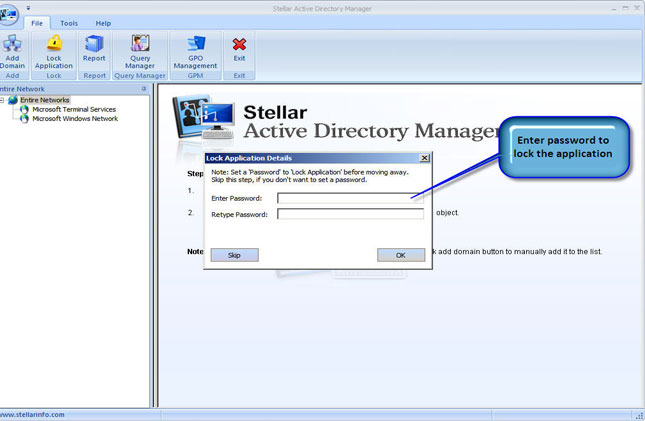645x421 pixels.
Task: Focus the Retype Password field
Action: [350, 213]
